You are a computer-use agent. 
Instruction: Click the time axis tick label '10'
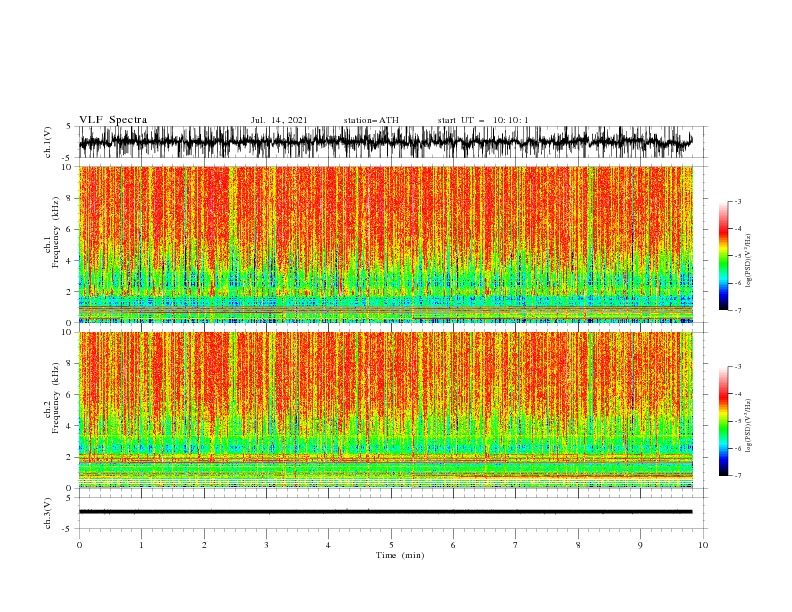pos(703,545)
